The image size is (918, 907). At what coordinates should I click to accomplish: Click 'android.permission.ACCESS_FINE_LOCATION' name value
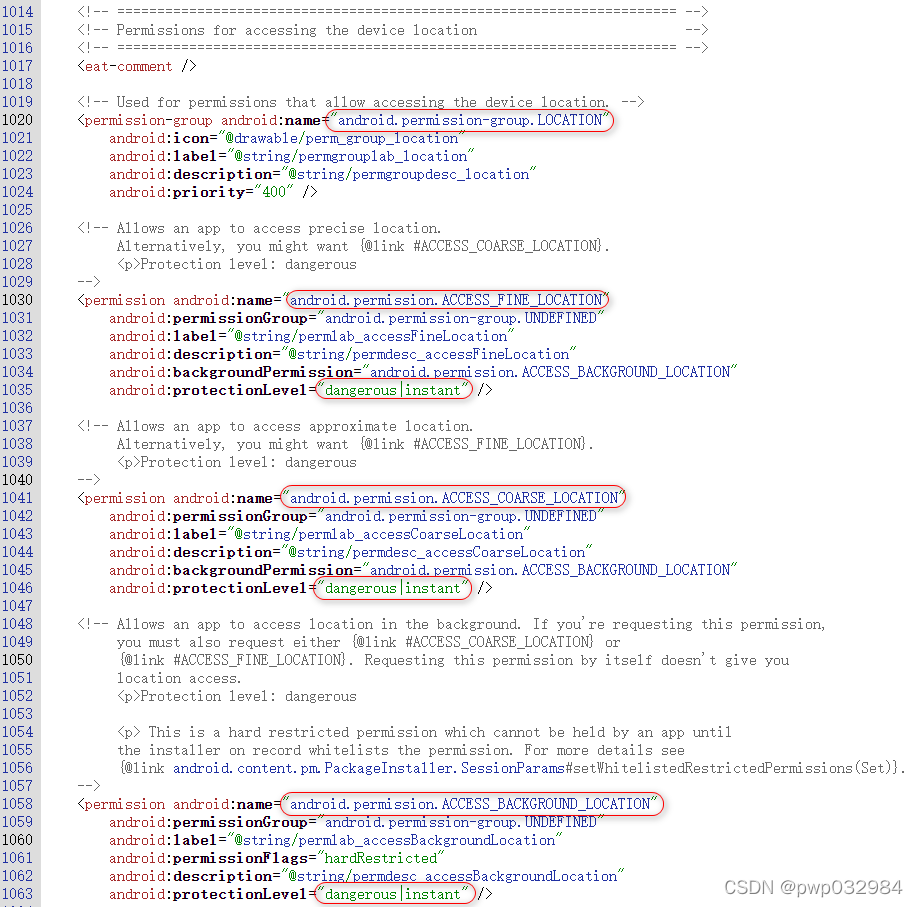(x=446, y=300)
